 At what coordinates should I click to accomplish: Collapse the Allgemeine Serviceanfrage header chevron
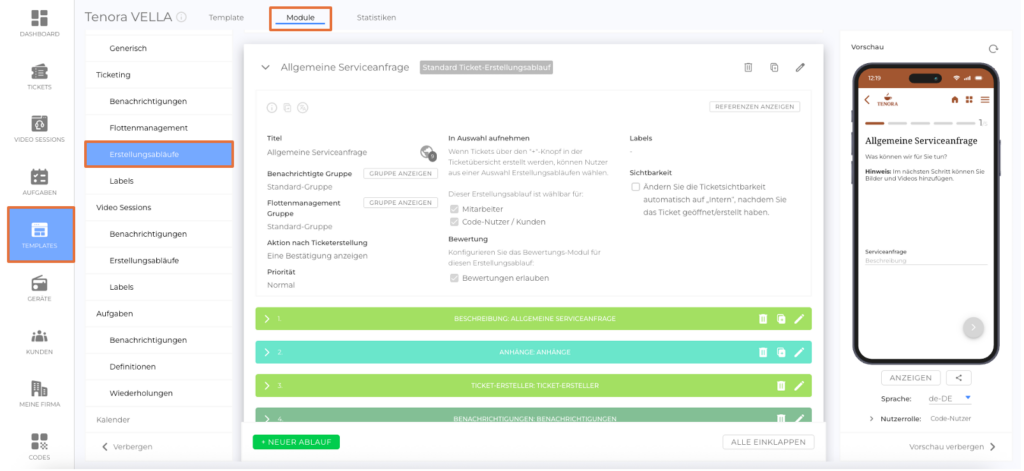[265, 67]
